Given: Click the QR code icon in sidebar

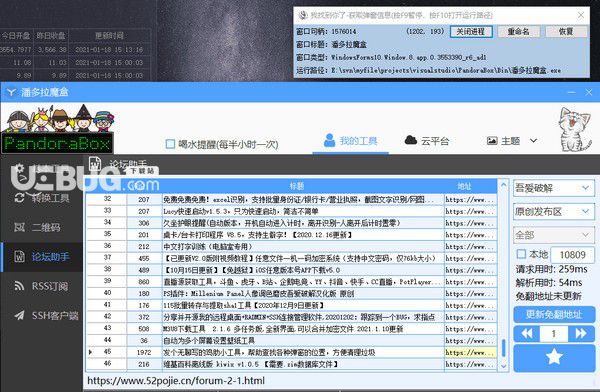Looking at the screenshot, I should coord(20,227).
